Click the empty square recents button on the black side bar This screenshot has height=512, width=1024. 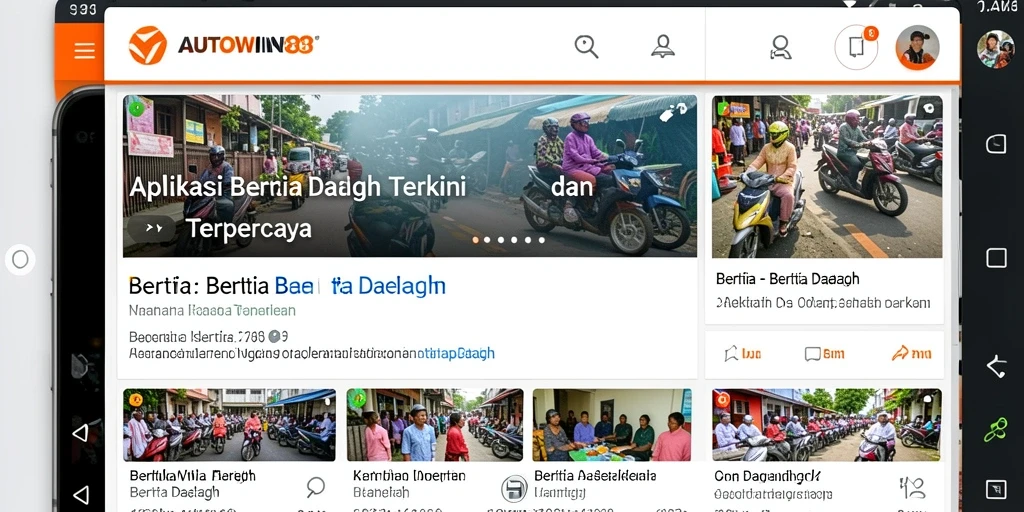(x=996, y=258)
